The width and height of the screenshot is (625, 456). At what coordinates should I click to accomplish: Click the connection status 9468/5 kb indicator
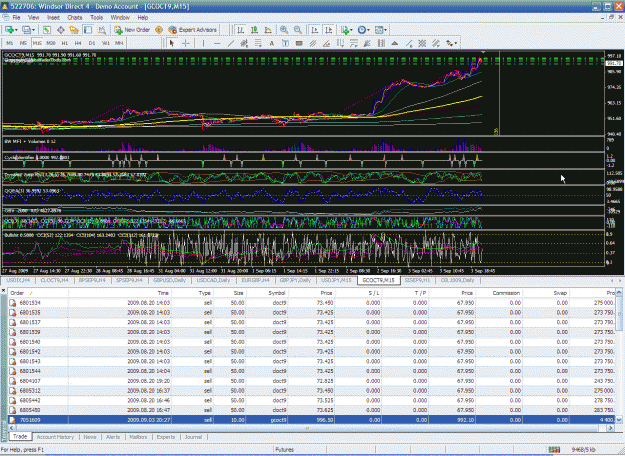pyautogui.click(x=584, y=449)
